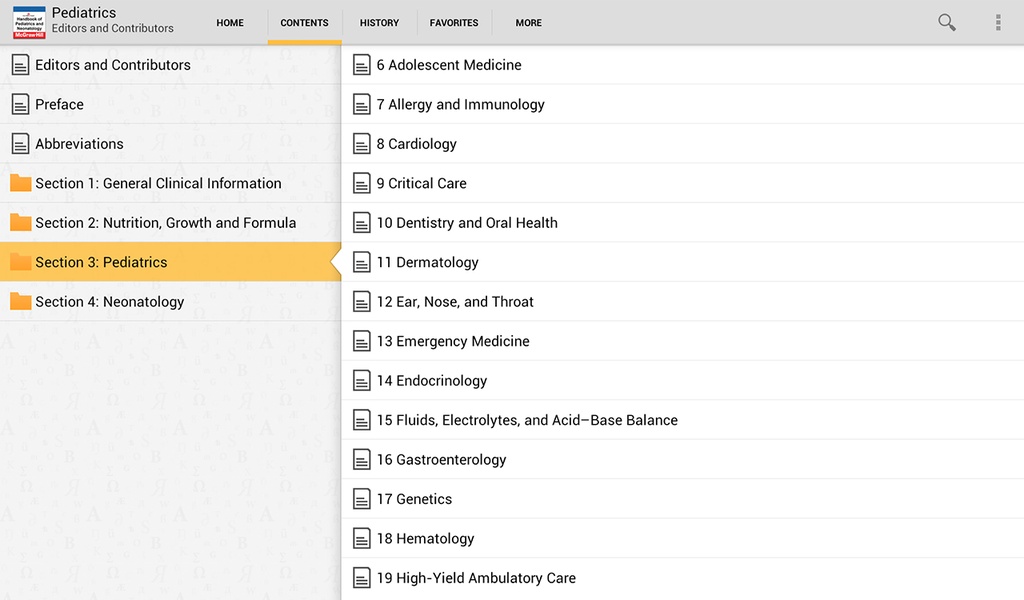Go to the Home tab
The image size is (1024, 600).
[x=230, y=23]
